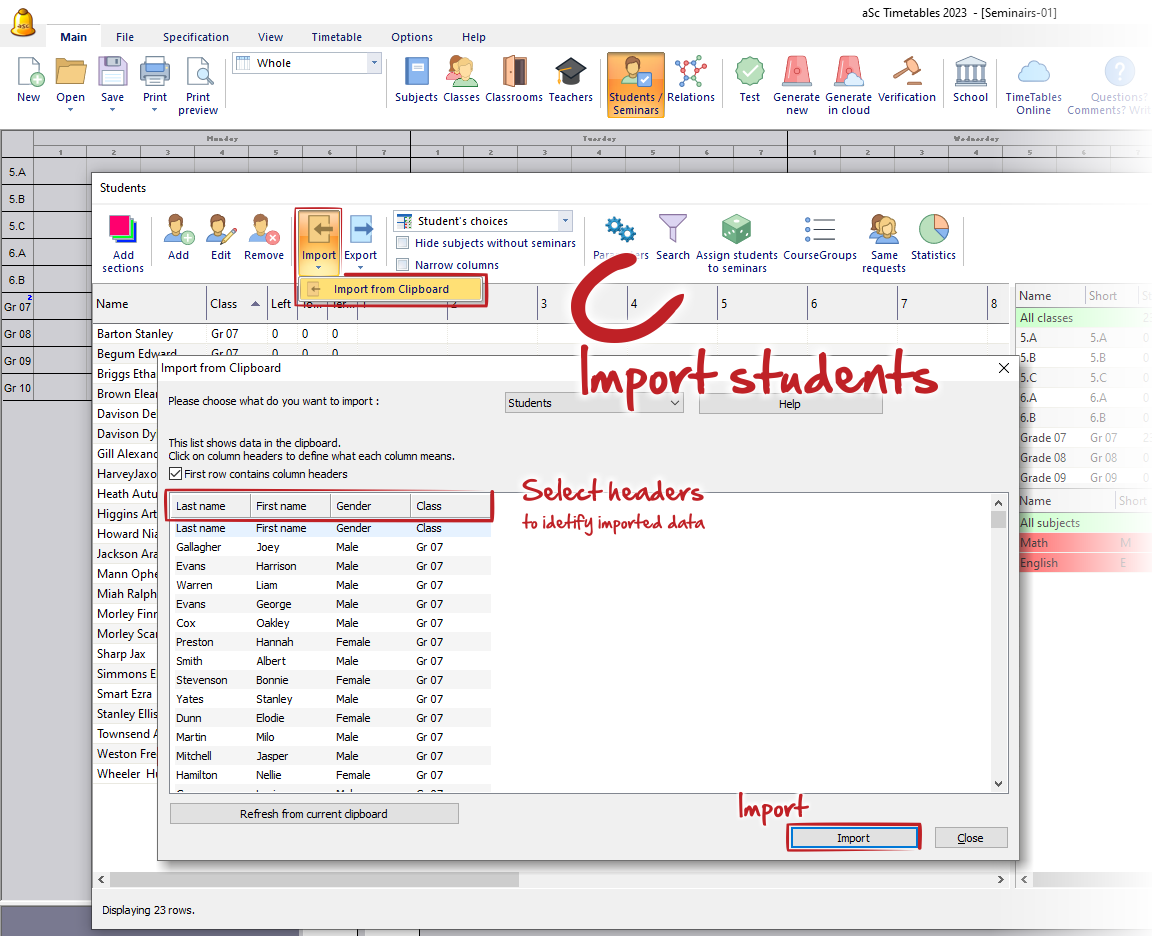The width and height of the screenshot is (1152, 936).
Task: Open TimeTables Online
Action: click(x=1034, y=85)
